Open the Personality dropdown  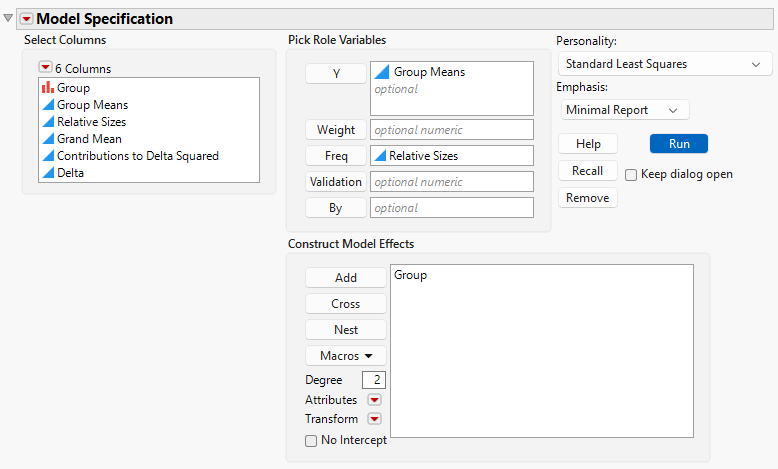(664, 64)
